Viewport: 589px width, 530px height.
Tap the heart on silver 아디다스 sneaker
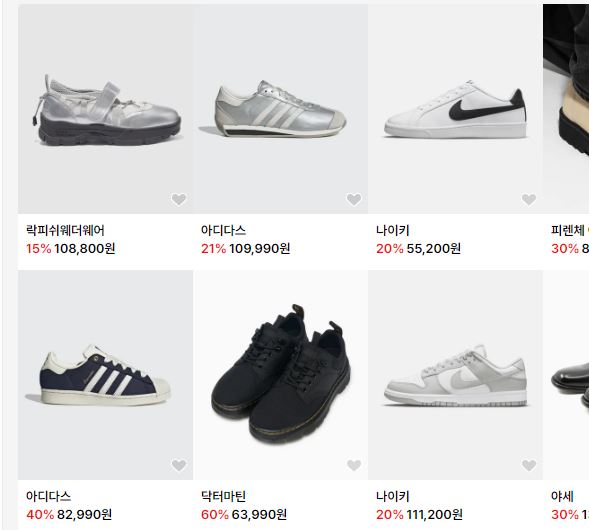pos(354,199)
